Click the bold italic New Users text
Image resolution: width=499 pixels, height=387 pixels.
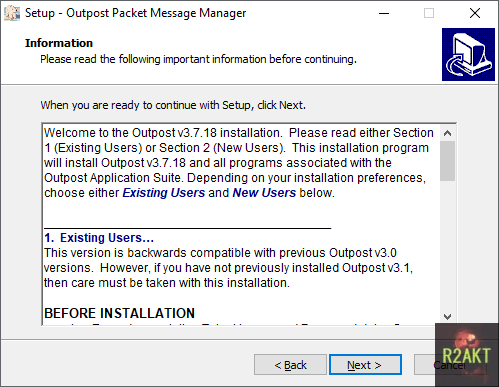pyautogui.click(x=264, y=193)
